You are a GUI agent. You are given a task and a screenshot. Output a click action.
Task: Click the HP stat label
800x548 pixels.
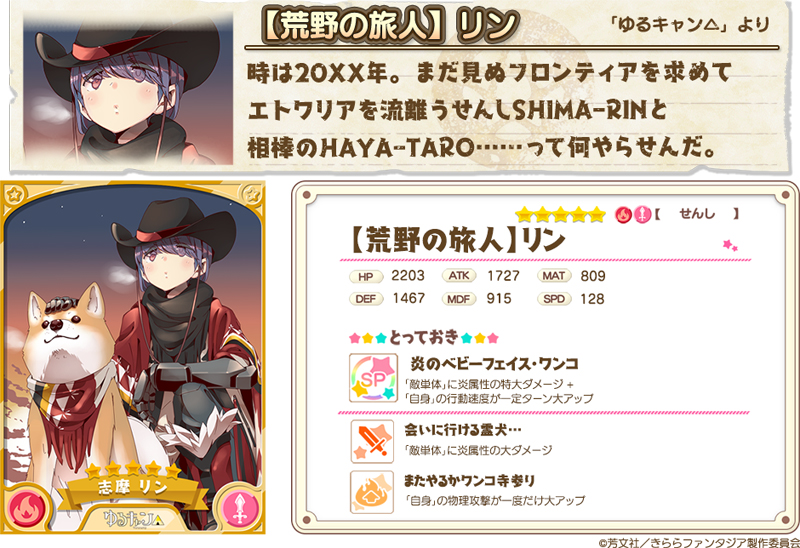pos(366,277)
